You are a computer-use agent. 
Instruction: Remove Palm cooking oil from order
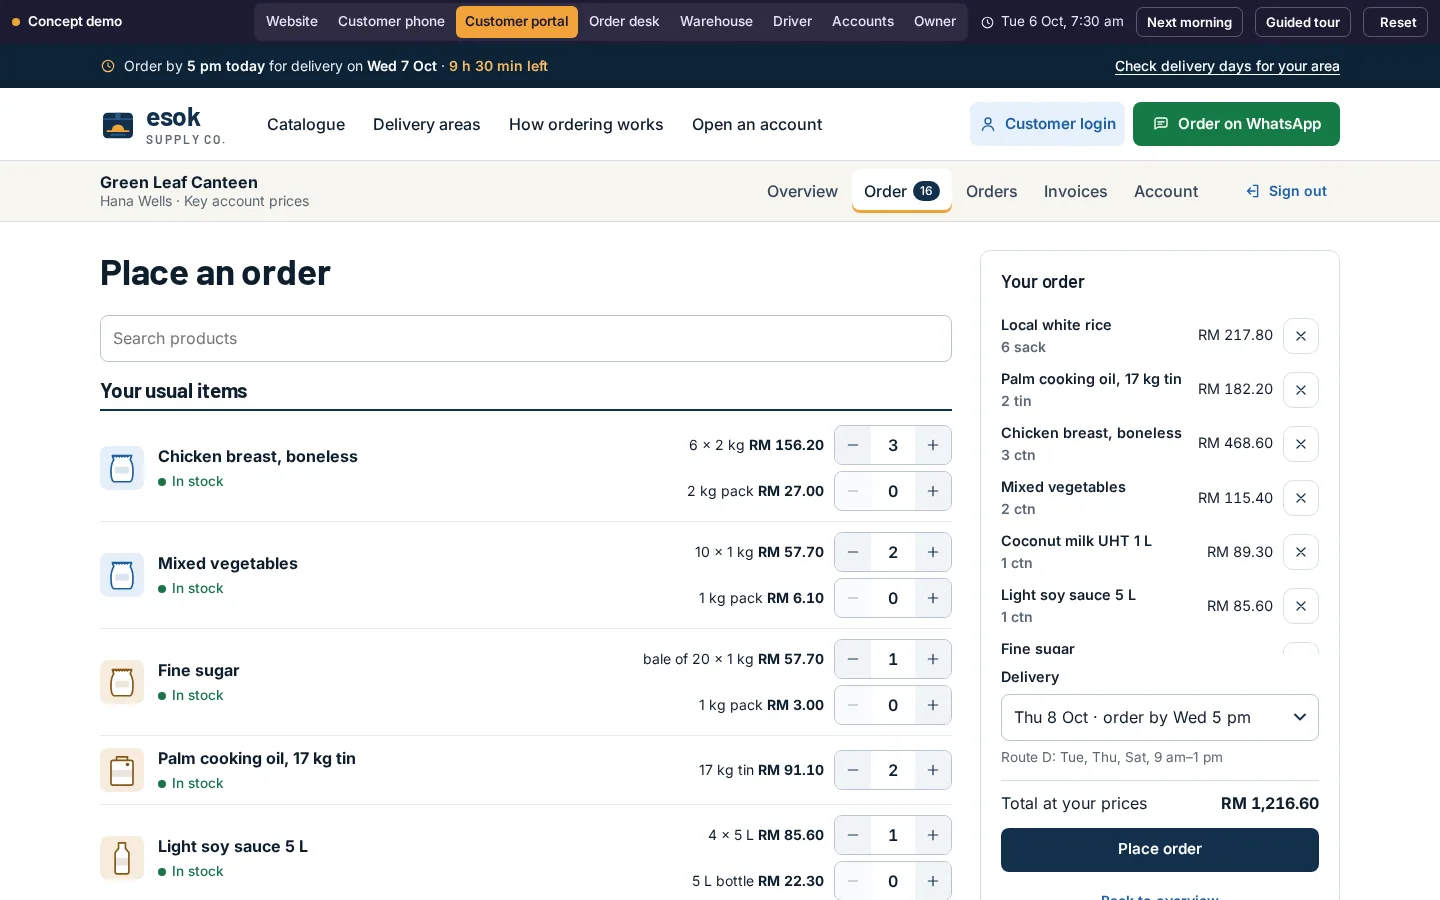(1301, 390)
